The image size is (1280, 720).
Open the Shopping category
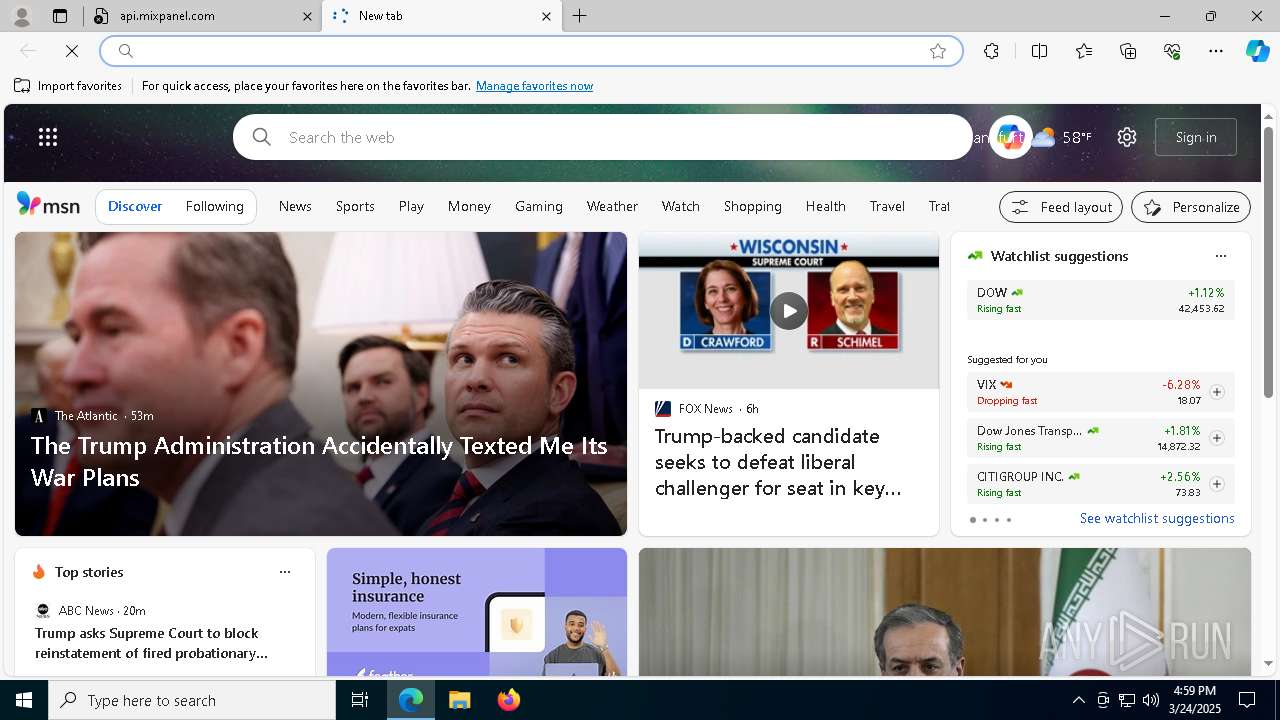(752, 206)
